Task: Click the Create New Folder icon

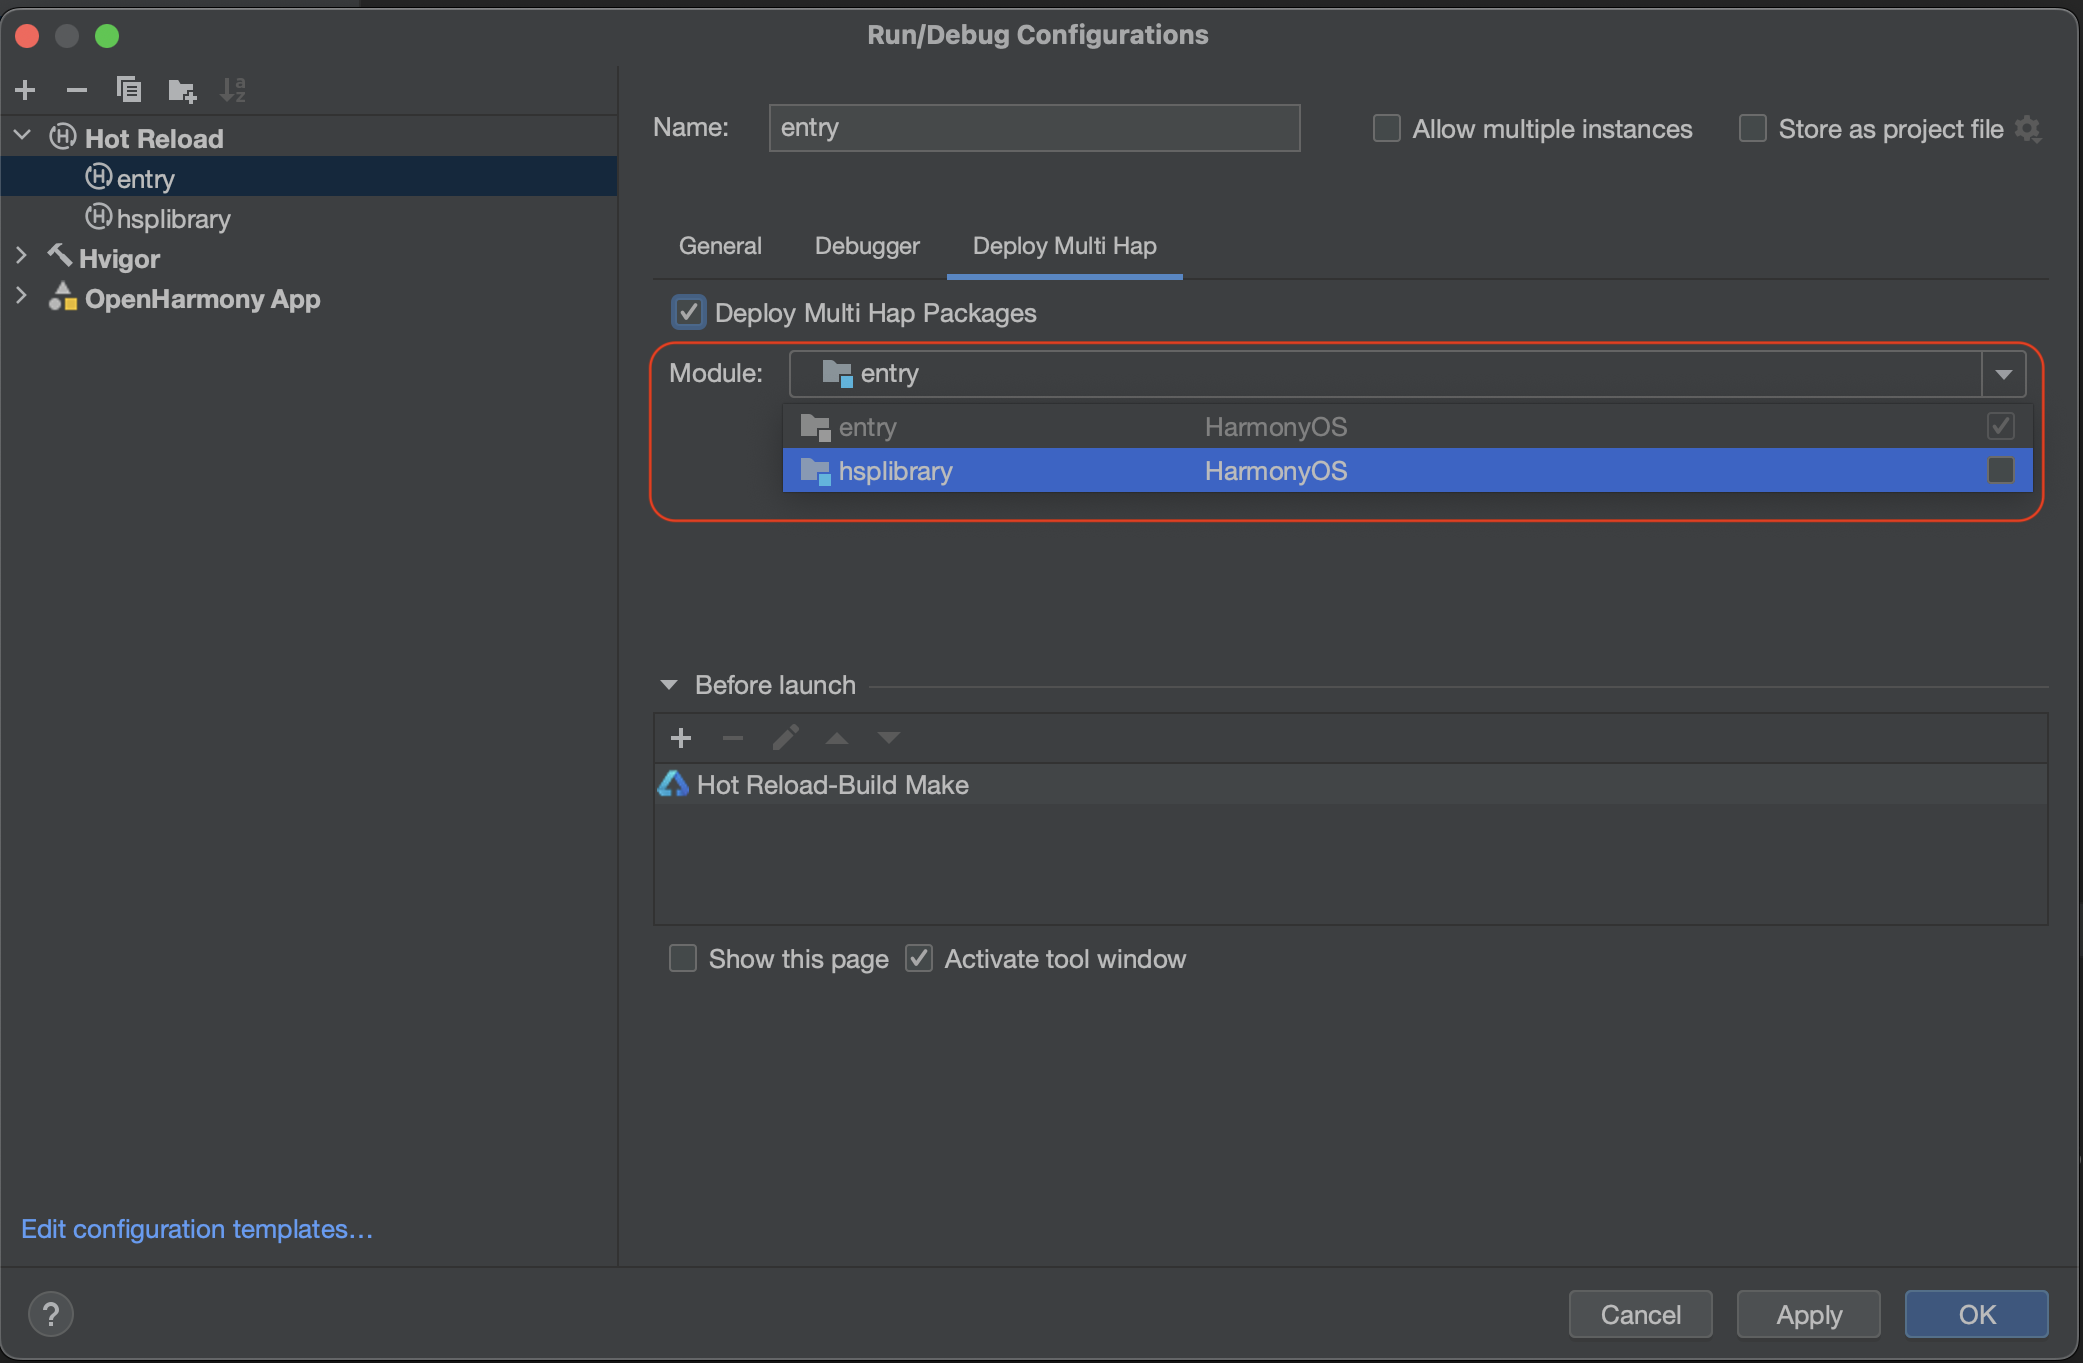Action: [x=182, y=91]
